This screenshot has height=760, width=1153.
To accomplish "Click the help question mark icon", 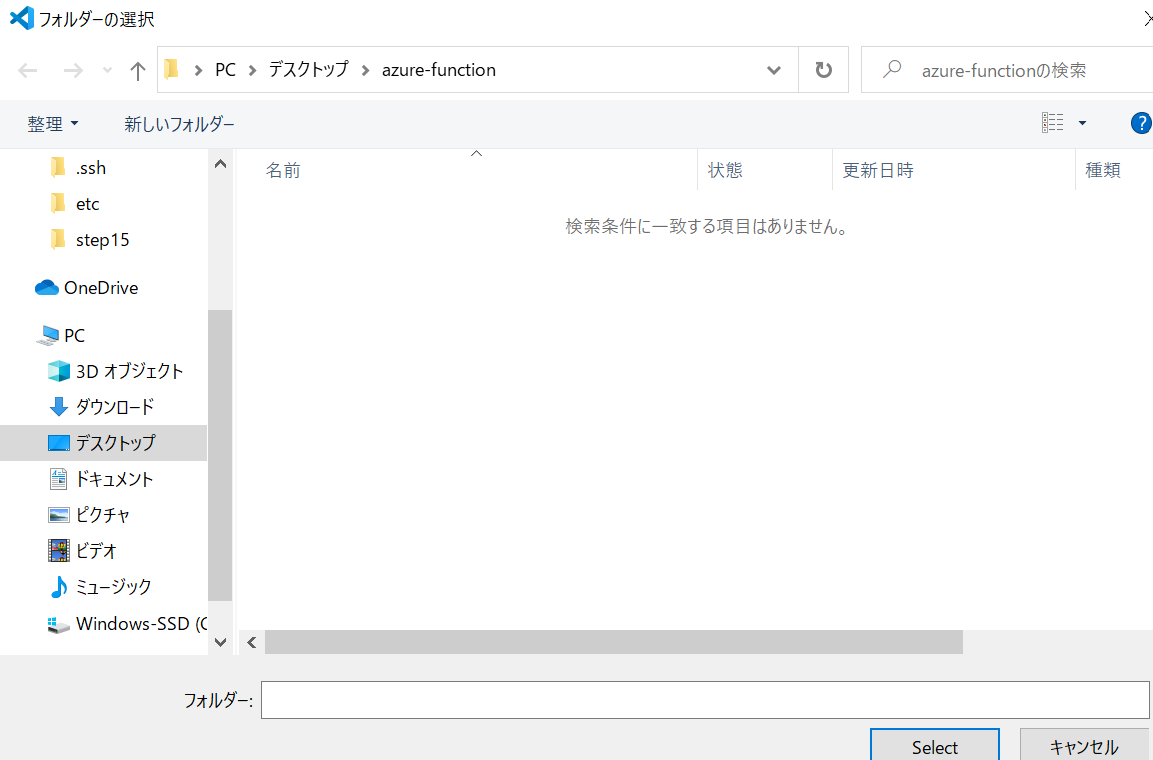I will tap(1140, 123).
